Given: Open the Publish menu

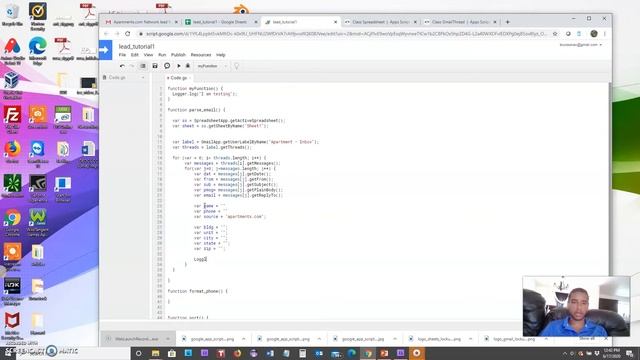Looking at the screenshot, I should tap(178, 55).
